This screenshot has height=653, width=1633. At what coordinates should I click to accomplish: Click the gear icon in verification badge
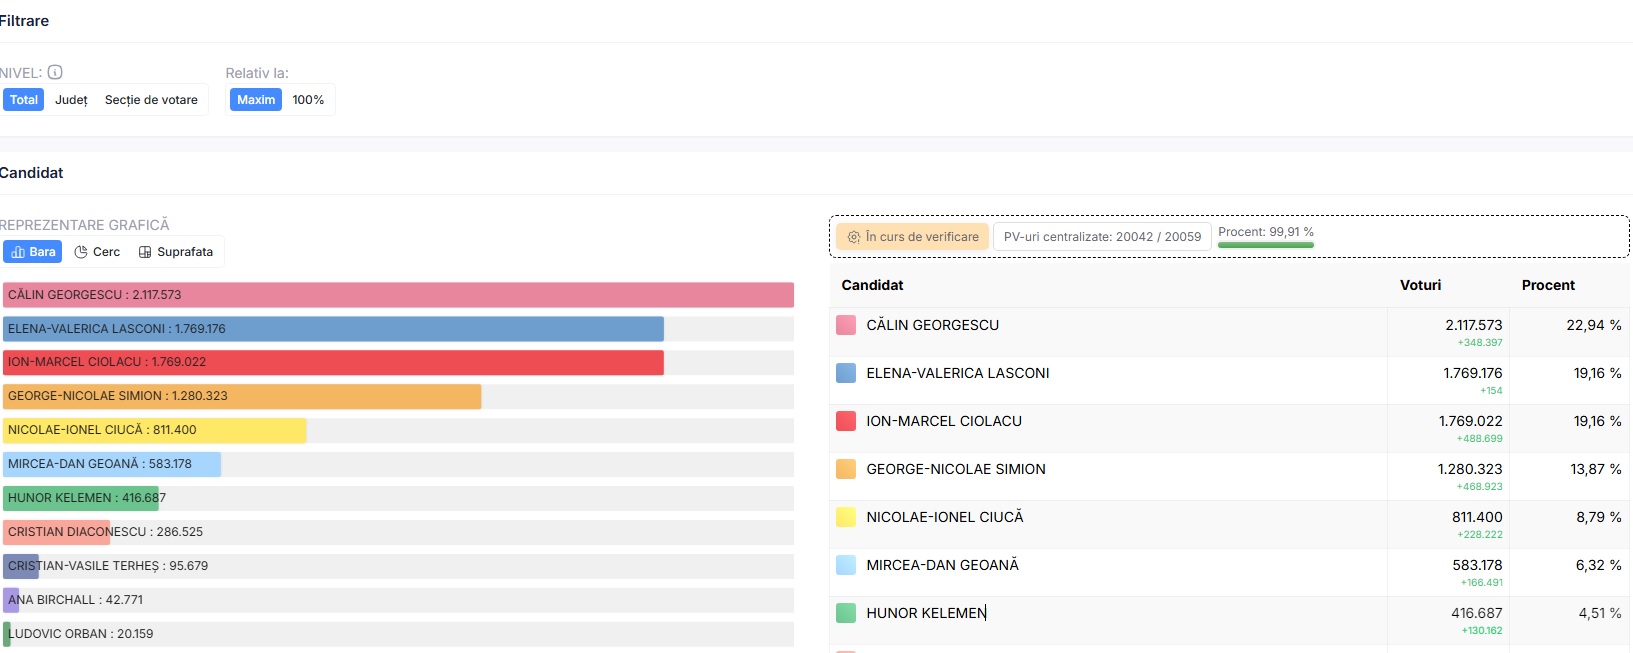[x=854, y=237]
